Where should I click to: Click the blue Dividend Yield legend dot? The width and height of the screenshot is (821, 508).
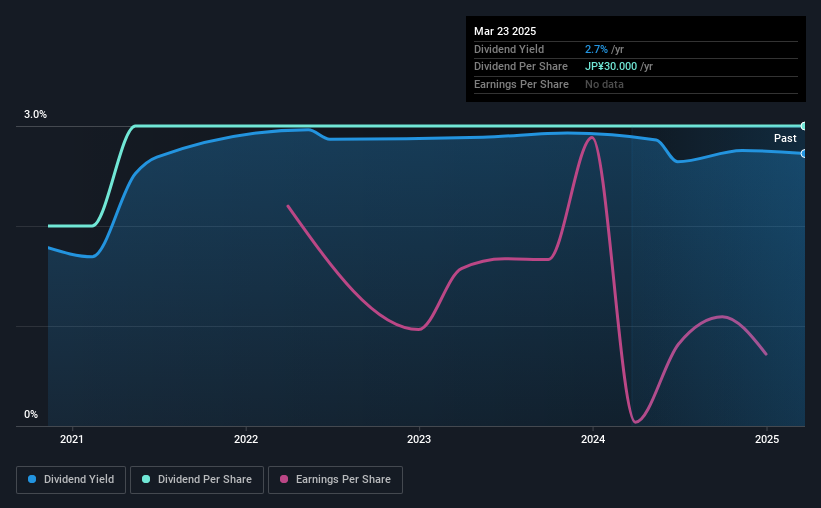(32, 479)
